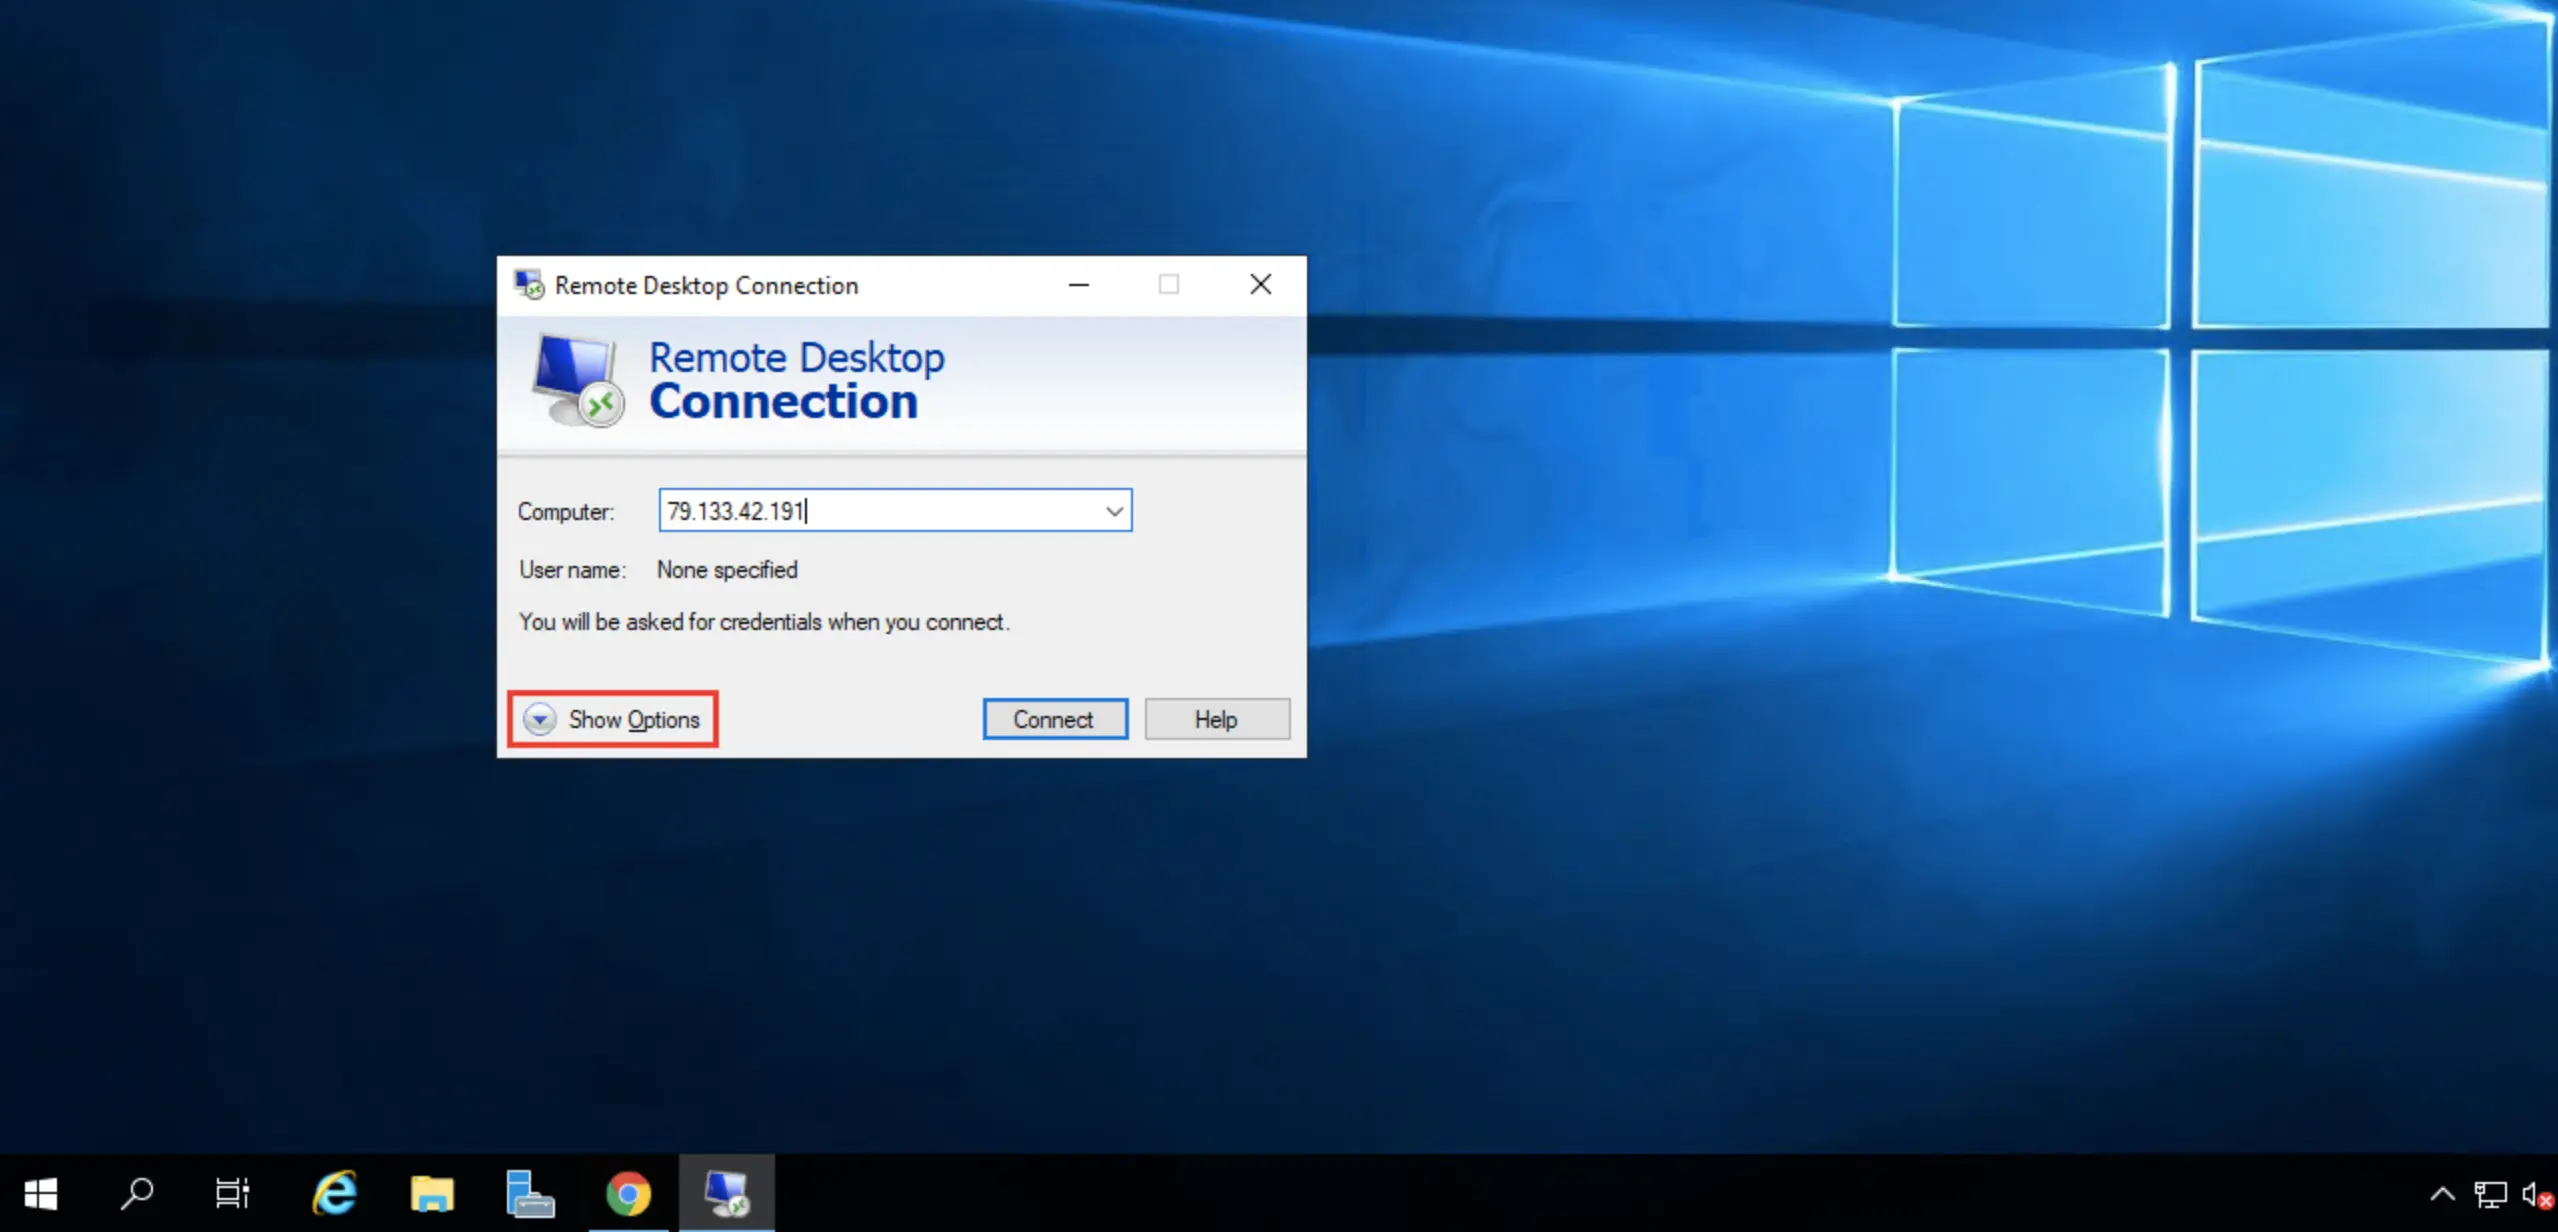Show hidden system tray icons

2442,1194
